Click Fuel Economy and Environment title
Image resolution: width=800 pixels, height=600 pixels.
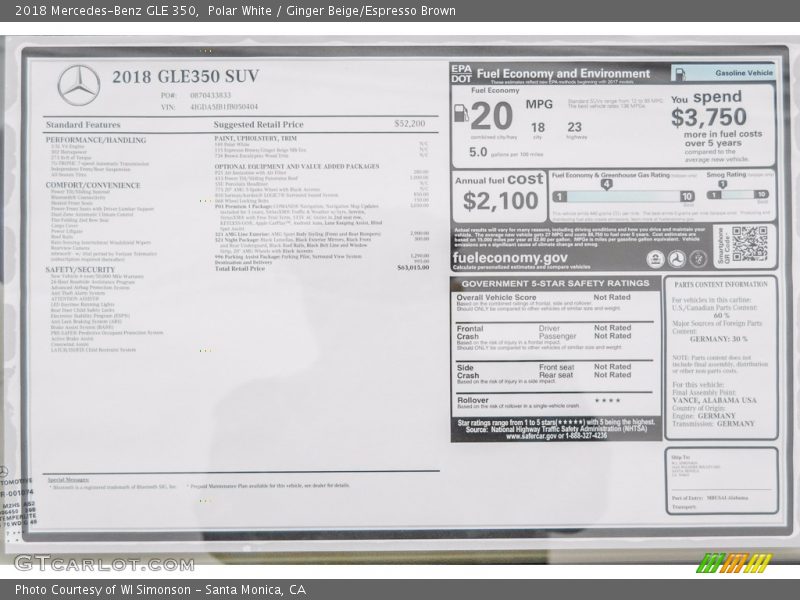coord(563,73)
